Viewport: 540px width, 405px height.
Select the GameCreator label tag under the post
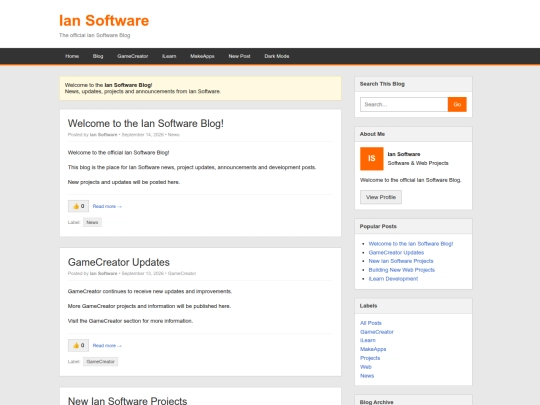tap(101, 361)
